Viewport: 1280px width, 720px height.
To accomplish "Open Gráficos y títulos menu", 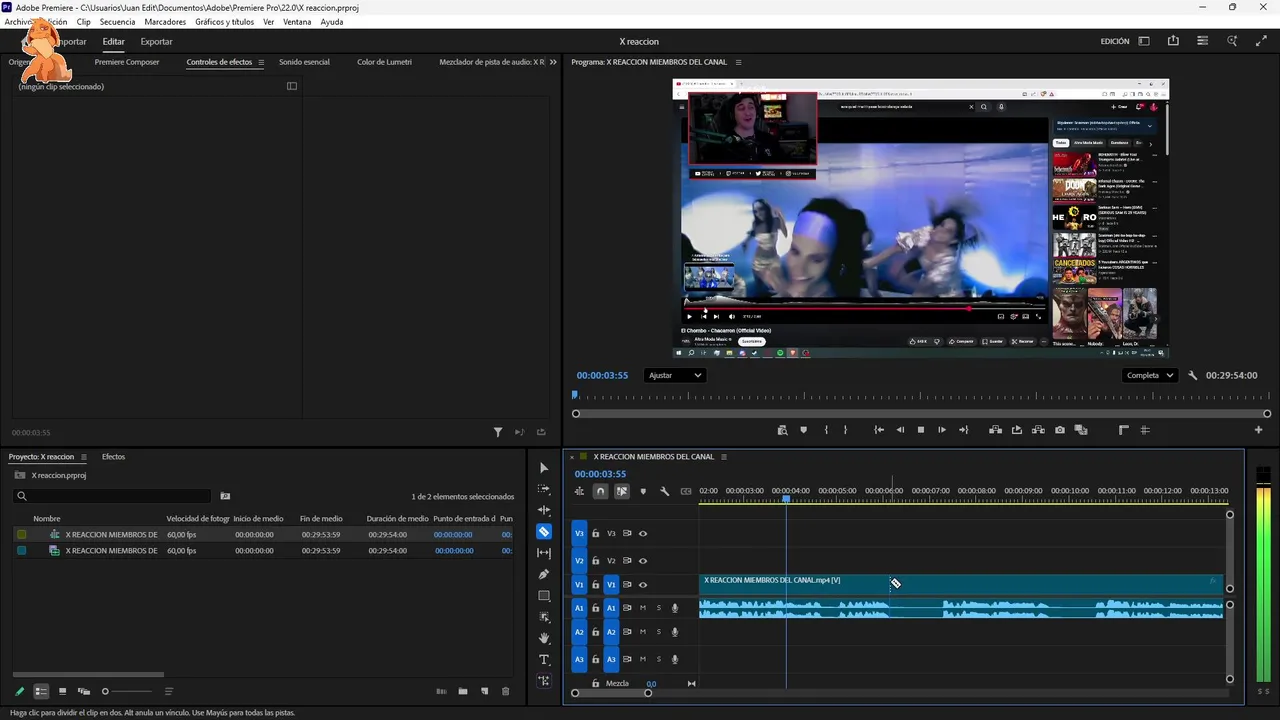I will point(224,21).
